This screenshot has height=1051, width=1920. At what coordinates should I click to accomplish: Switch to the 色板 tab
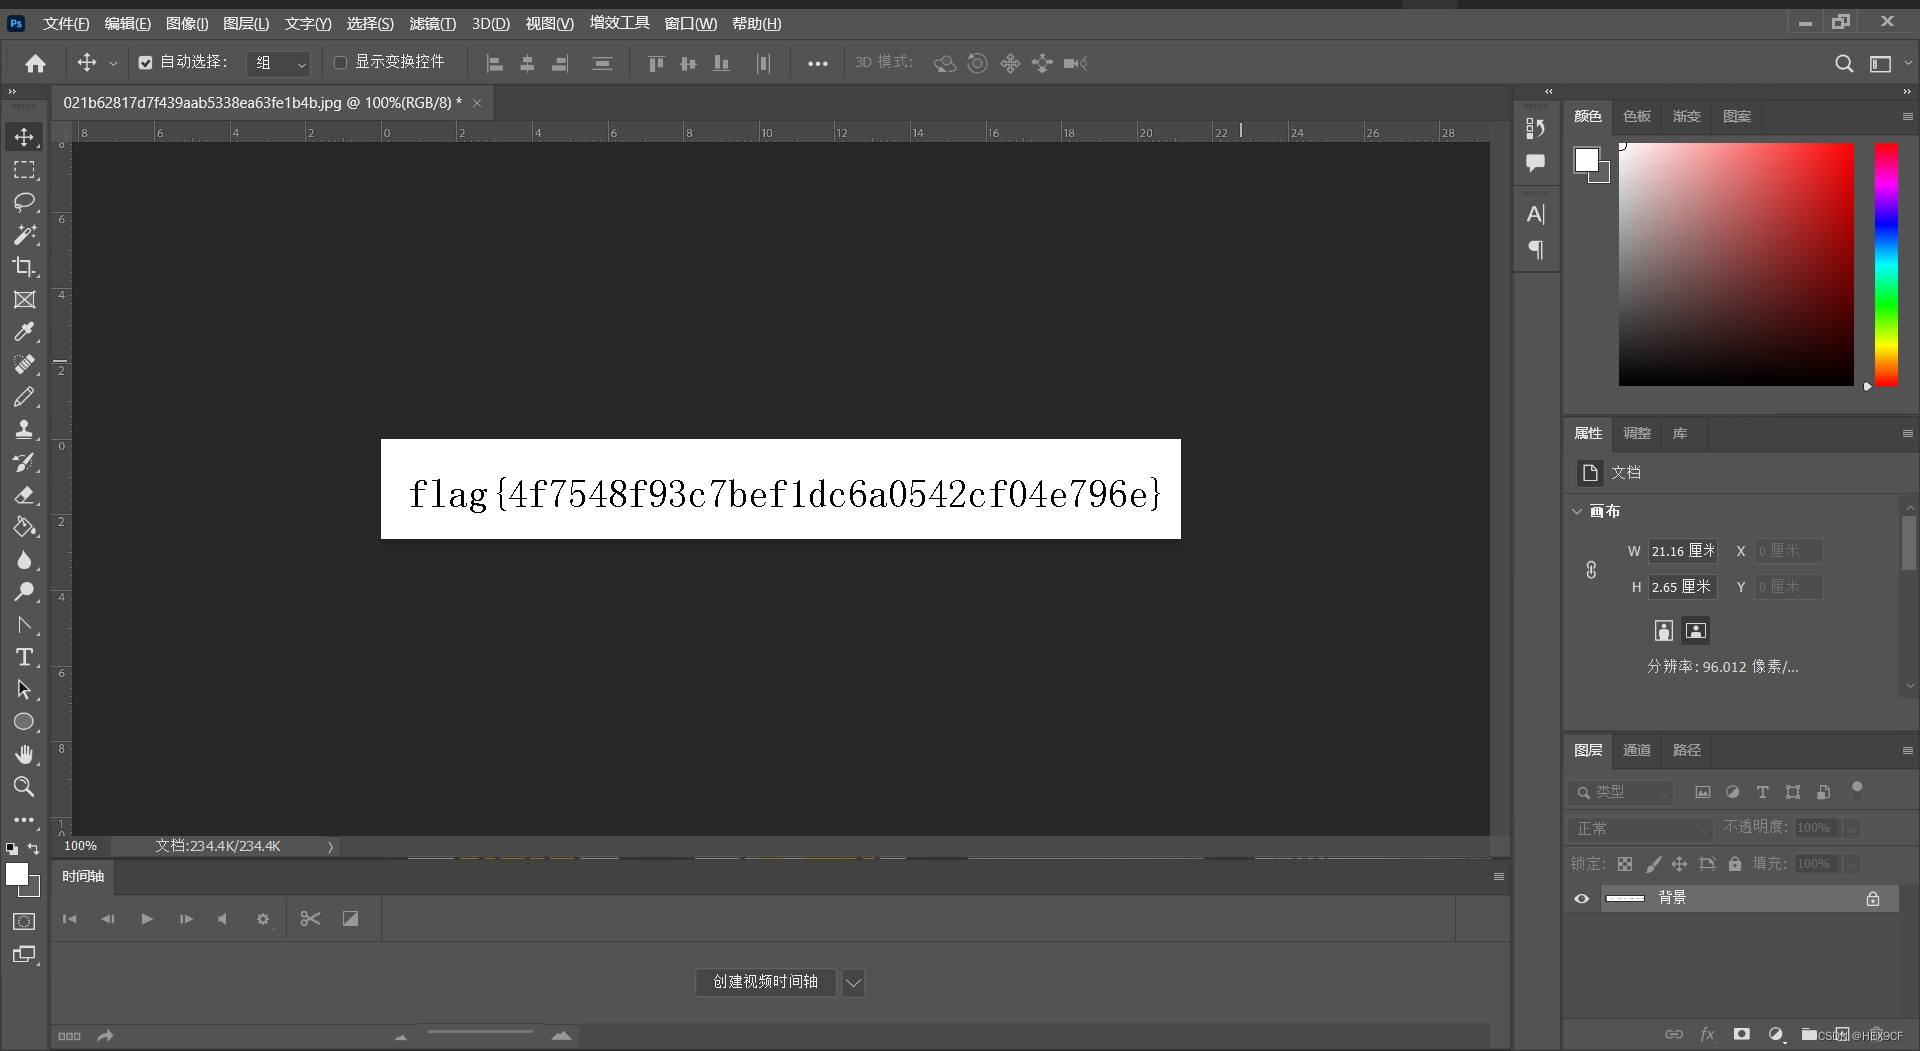click(x=1637, y=116)
